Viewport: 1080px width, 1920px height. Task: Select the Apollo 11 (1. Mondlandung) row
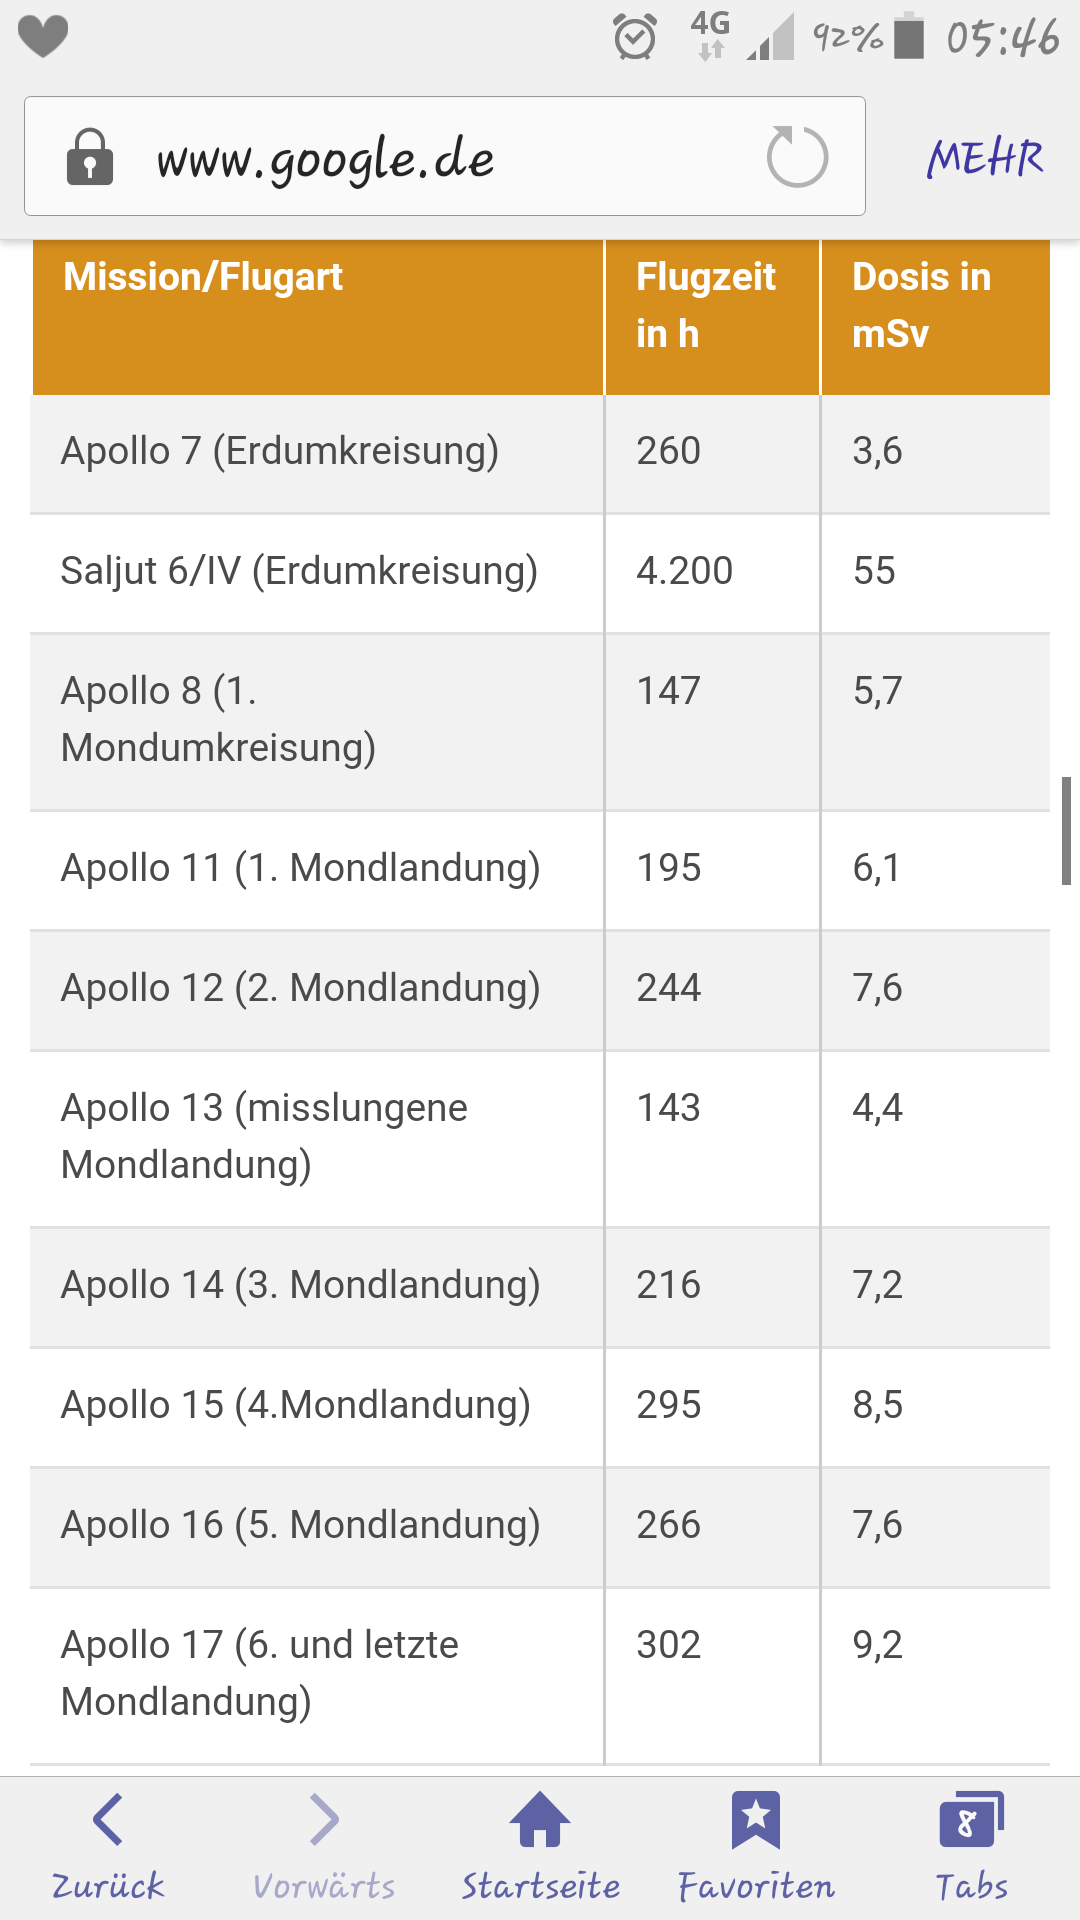[300, 868]
